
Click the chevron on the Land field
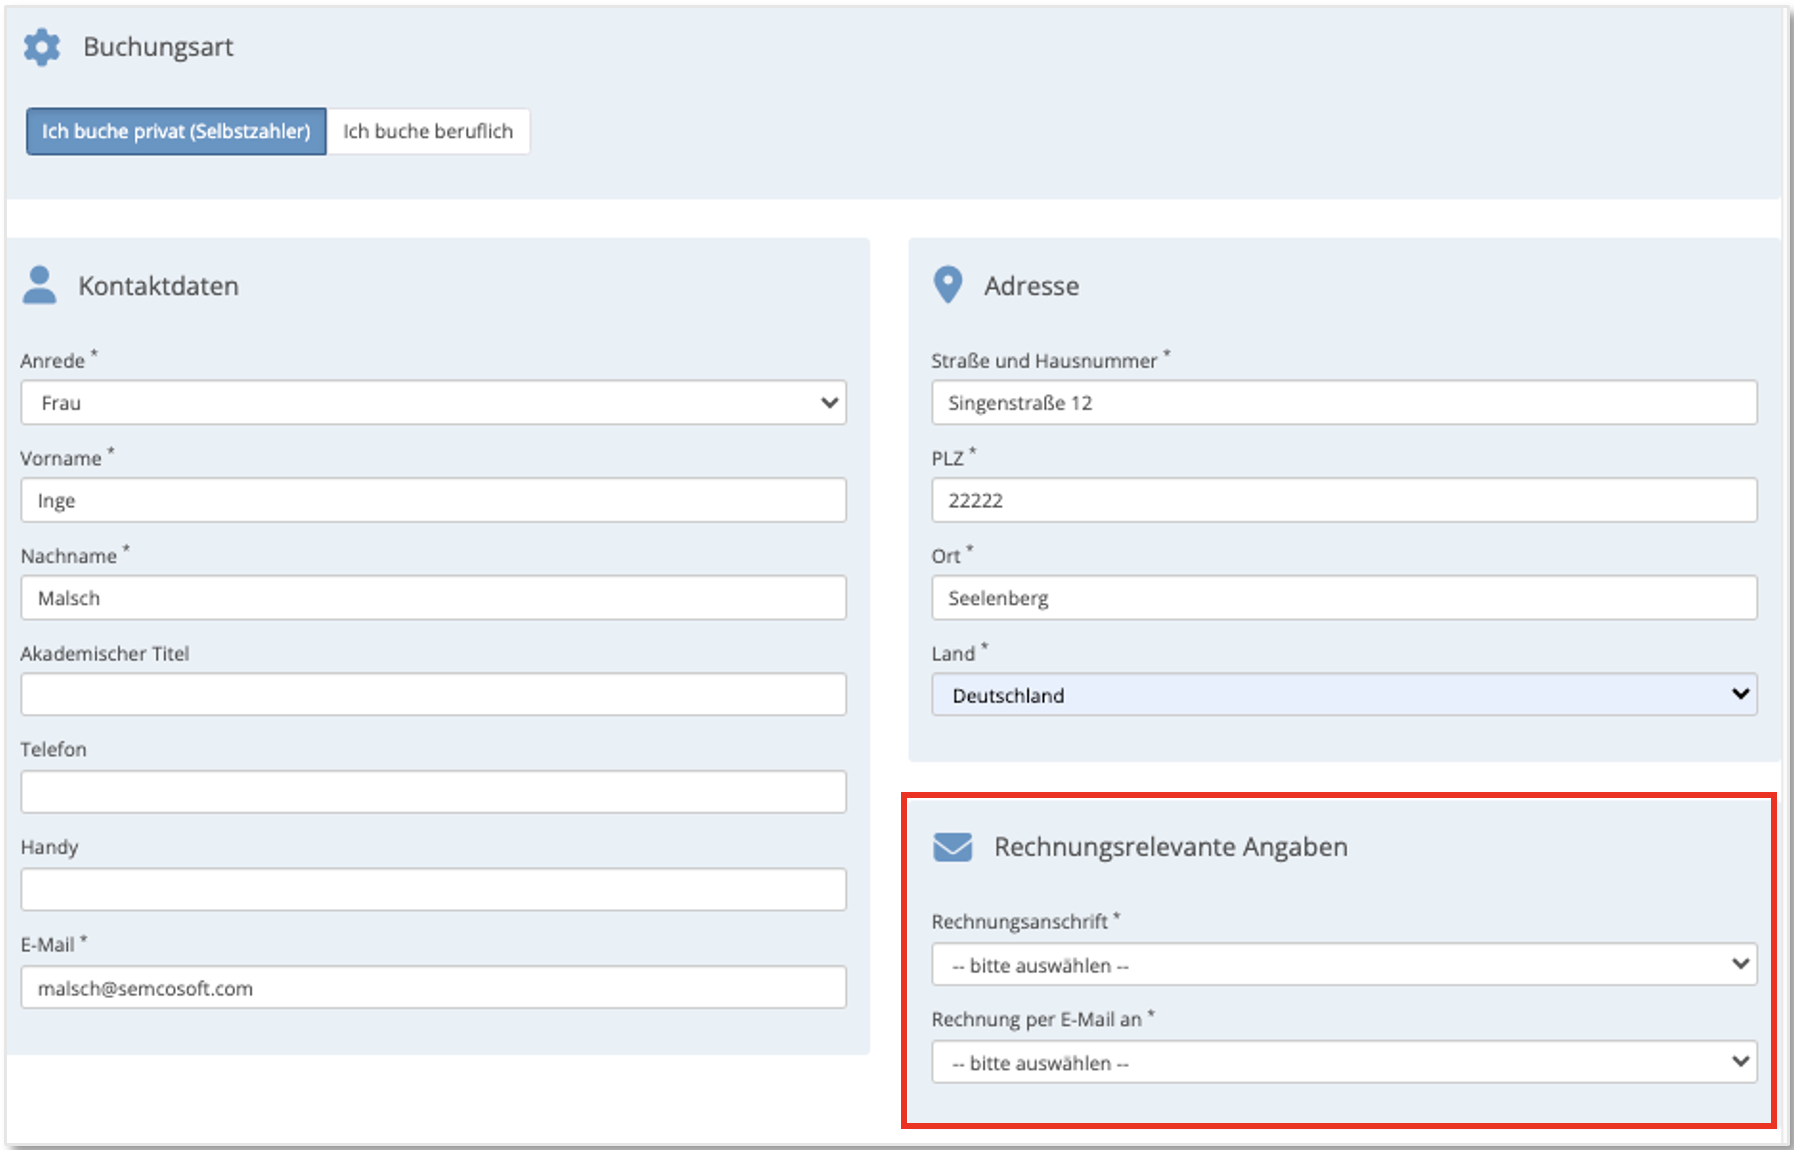pyautogui.click(x=1740, y=693)
